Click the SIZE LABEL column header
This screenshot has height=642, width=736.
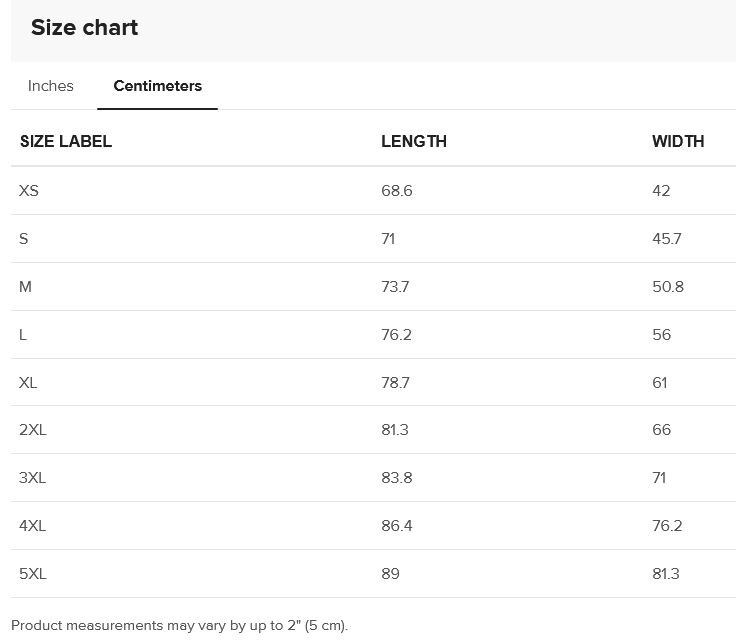click(x=66, y=141)
